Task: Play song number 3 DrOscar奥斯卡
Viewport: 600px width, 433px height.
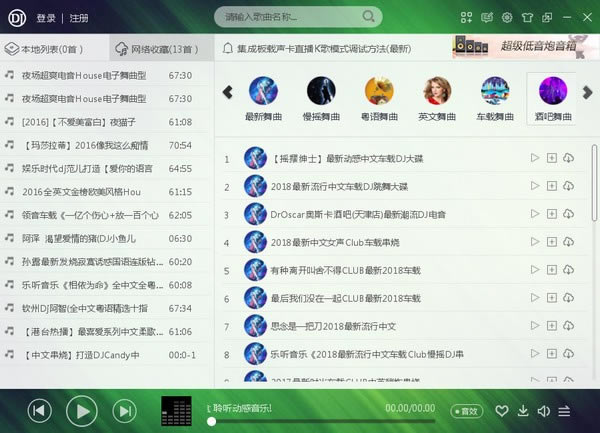Action: click(535, 214)
